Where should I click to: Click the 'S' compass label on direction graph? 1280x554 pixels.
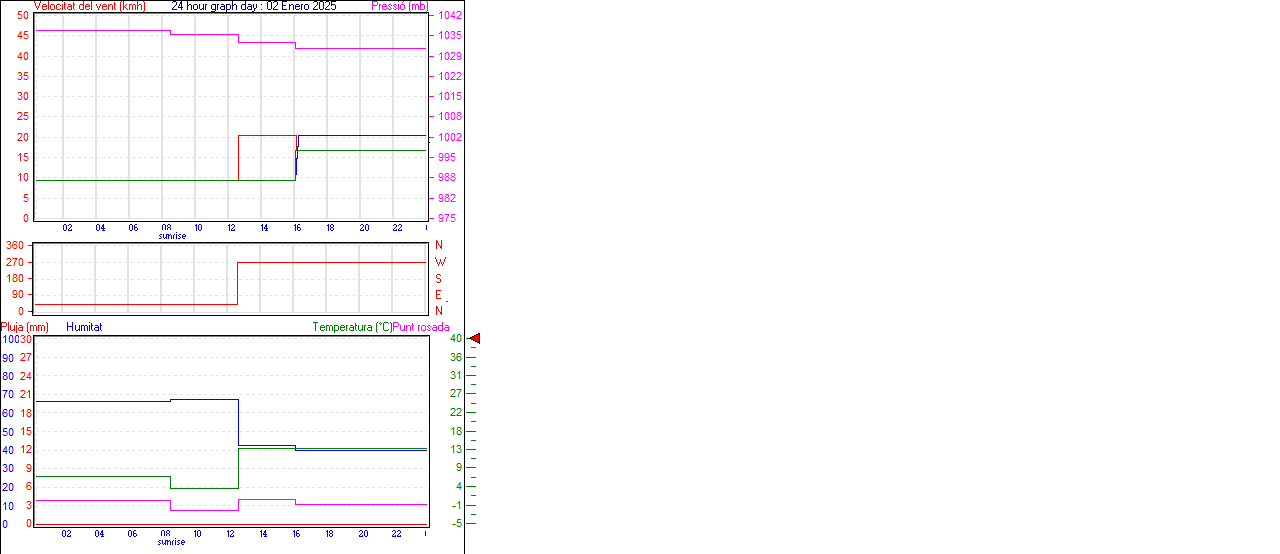pos(438,279)
